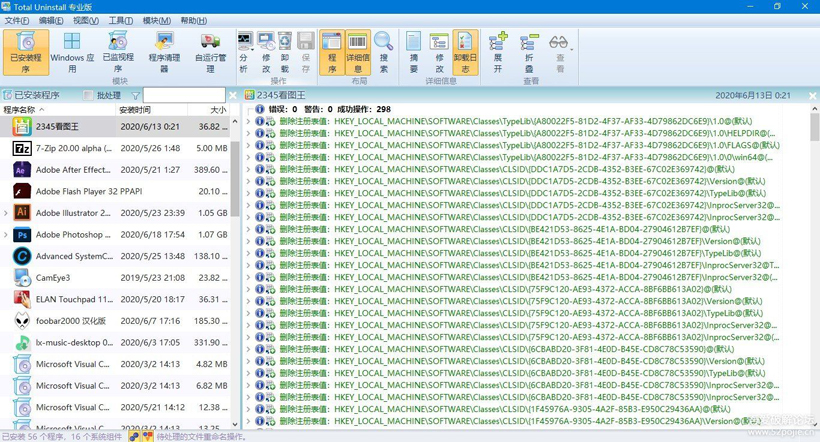Select Advanced SystemCare program
Viewport: 820px width, 442px height.
(115, 256)
